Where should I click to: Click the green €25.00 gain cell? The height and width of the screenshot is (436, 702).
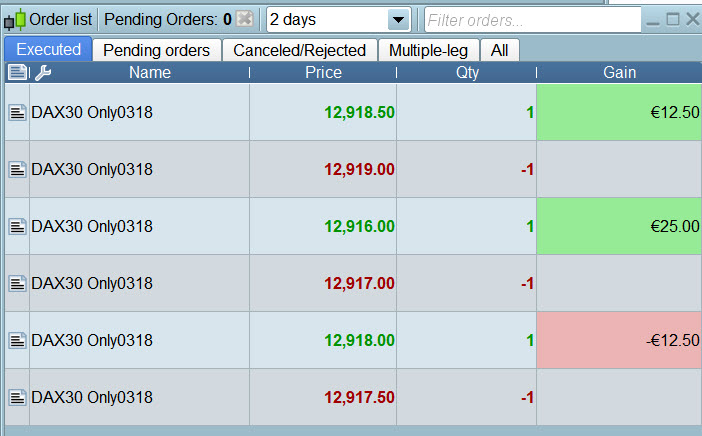pyautogui.click(x=619, y=227)
